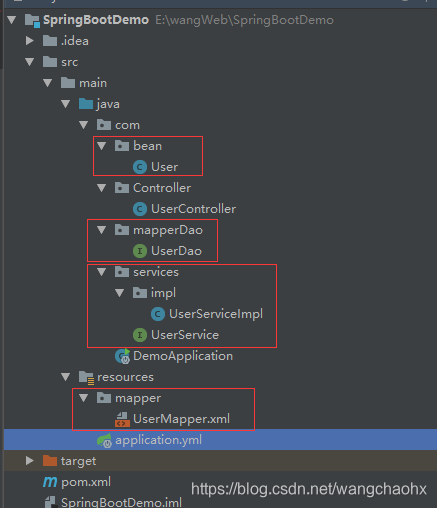Collapse the SpringBootDemo project root arrow
Viewport: 437px width, 508px height.
[x=12, y=20]
